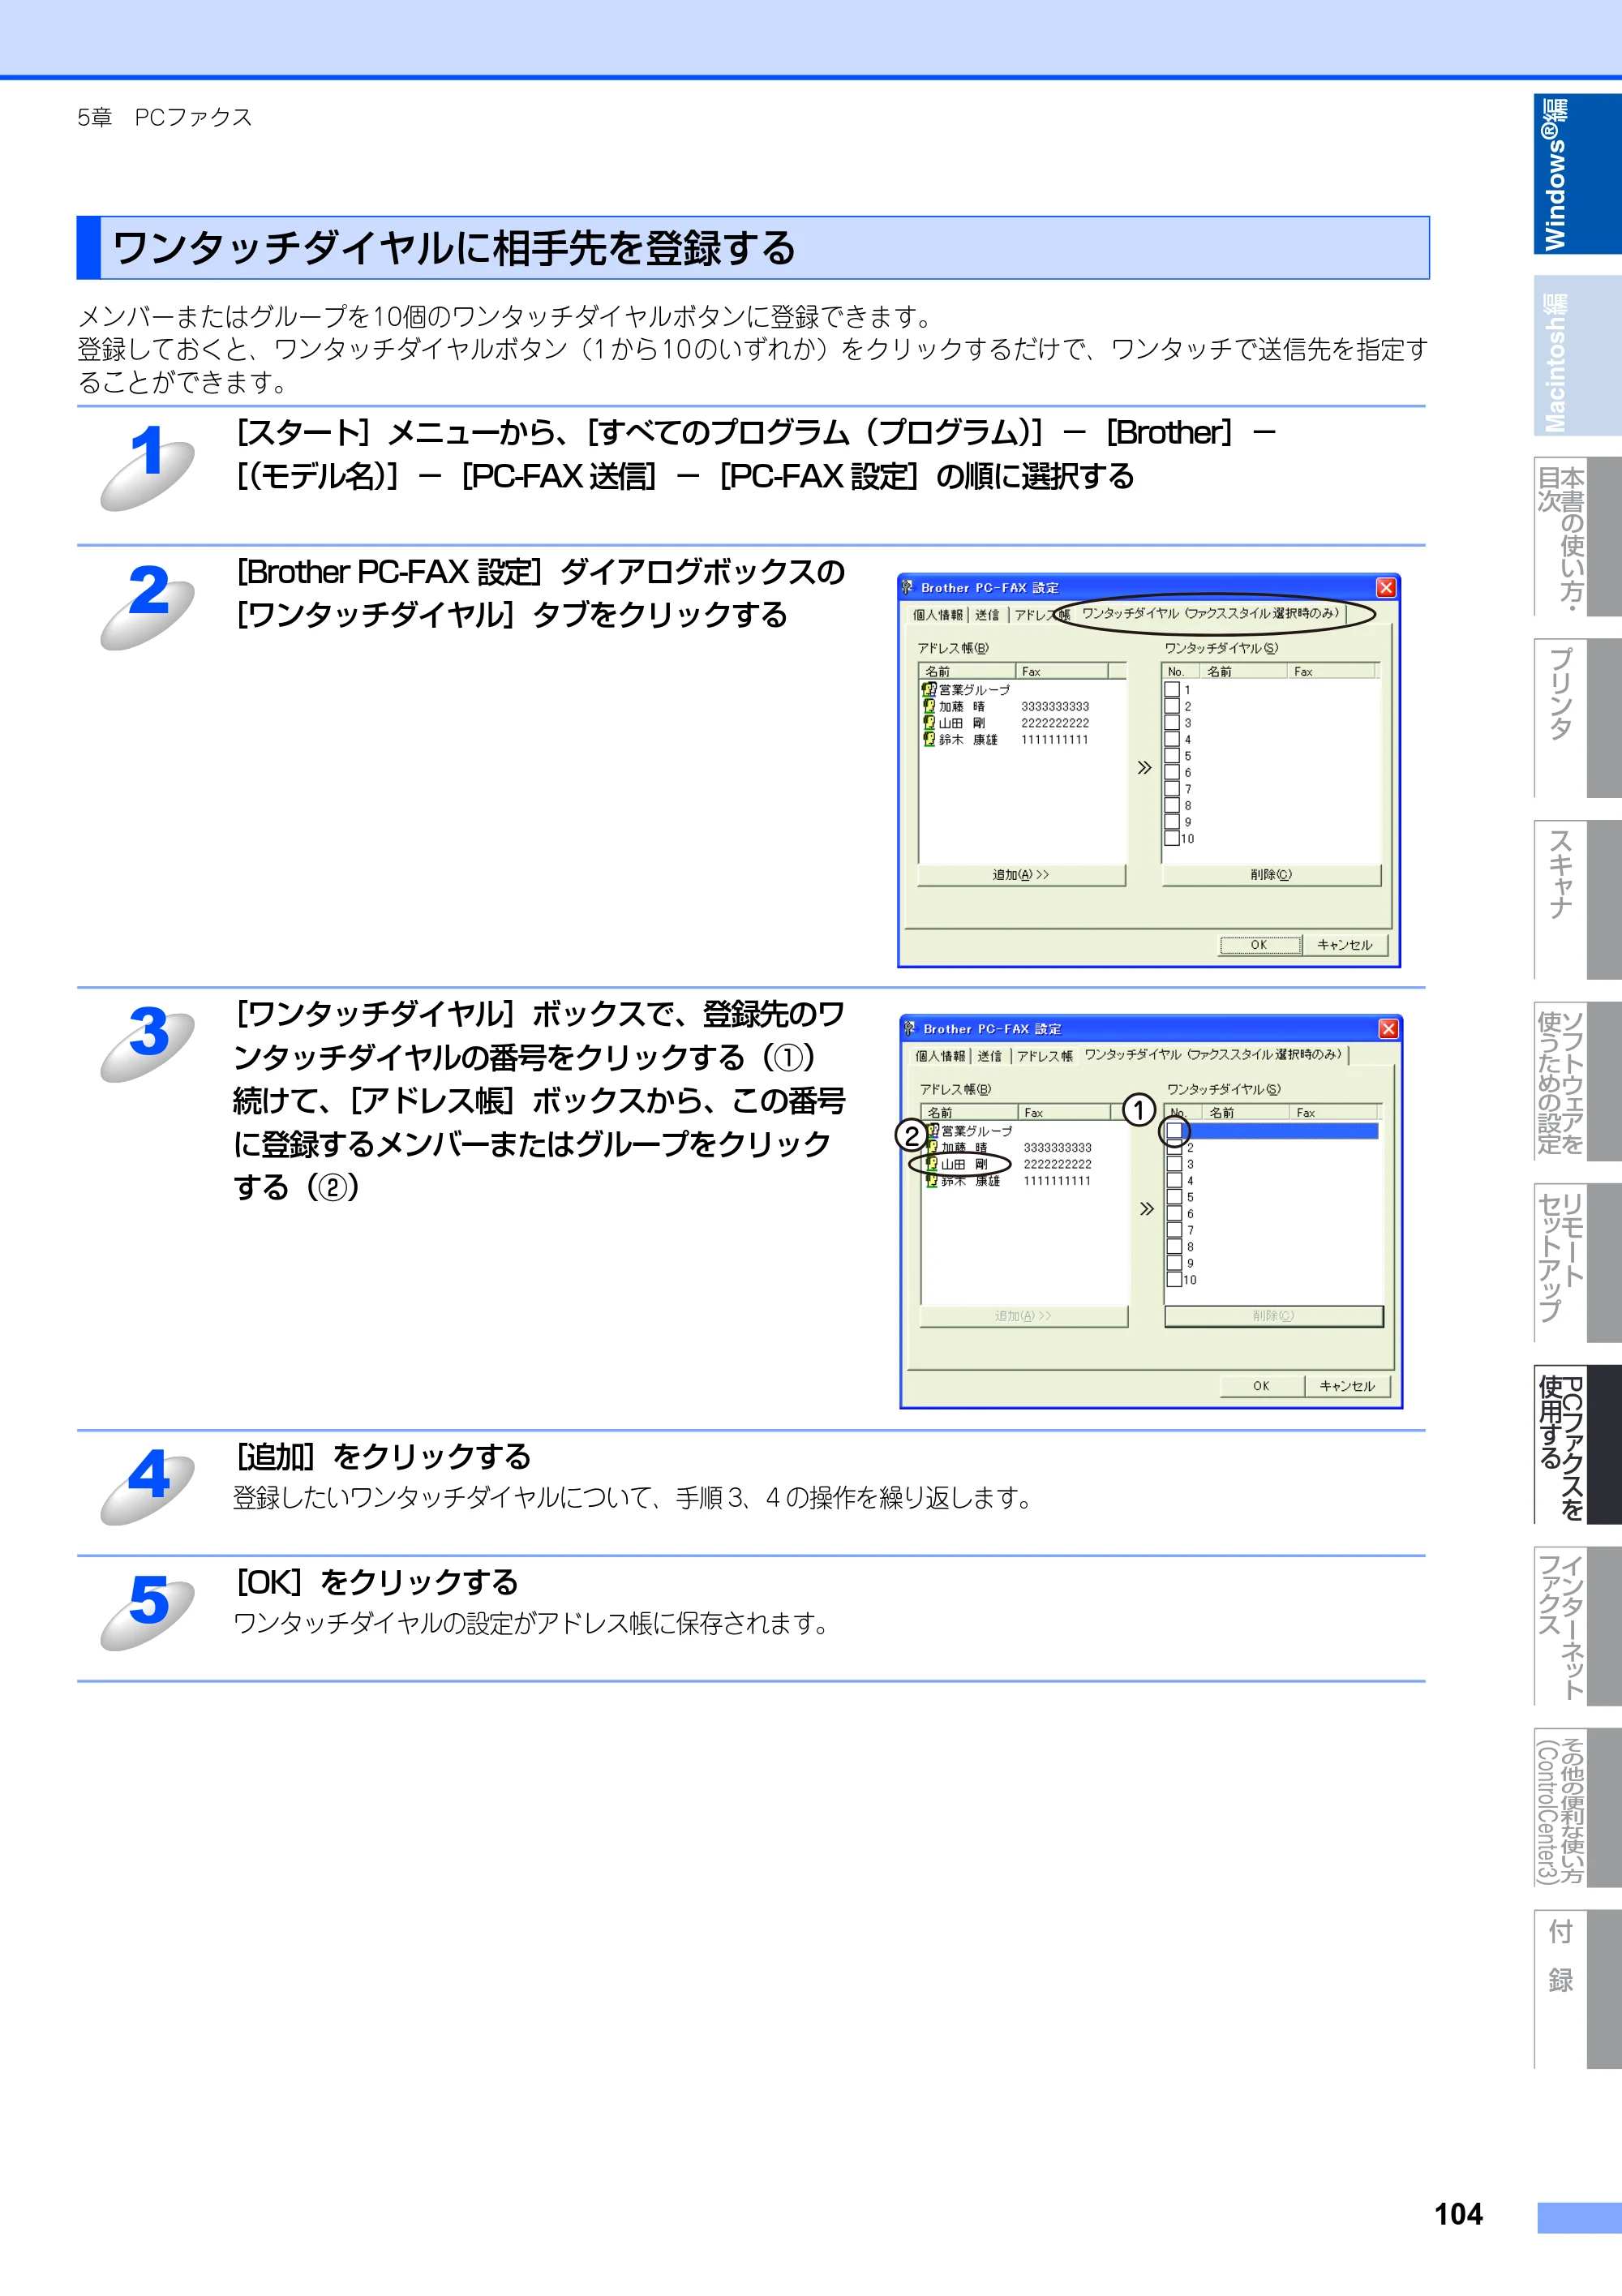The image size is (1622, 2296).
Task: Check one-touch dial box 2 in step 2 dialog
Action: 1172,706
